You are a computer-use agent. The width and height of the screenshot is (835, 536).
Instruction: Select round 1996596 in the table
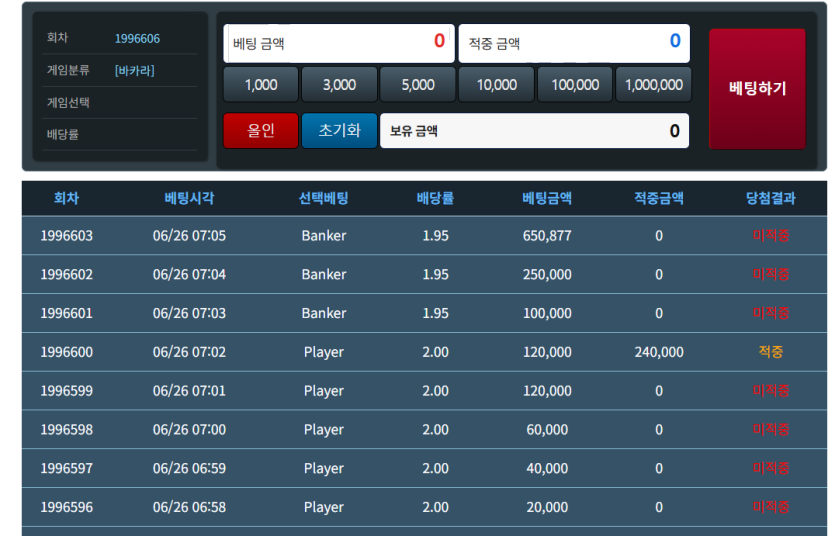point(67,507)
